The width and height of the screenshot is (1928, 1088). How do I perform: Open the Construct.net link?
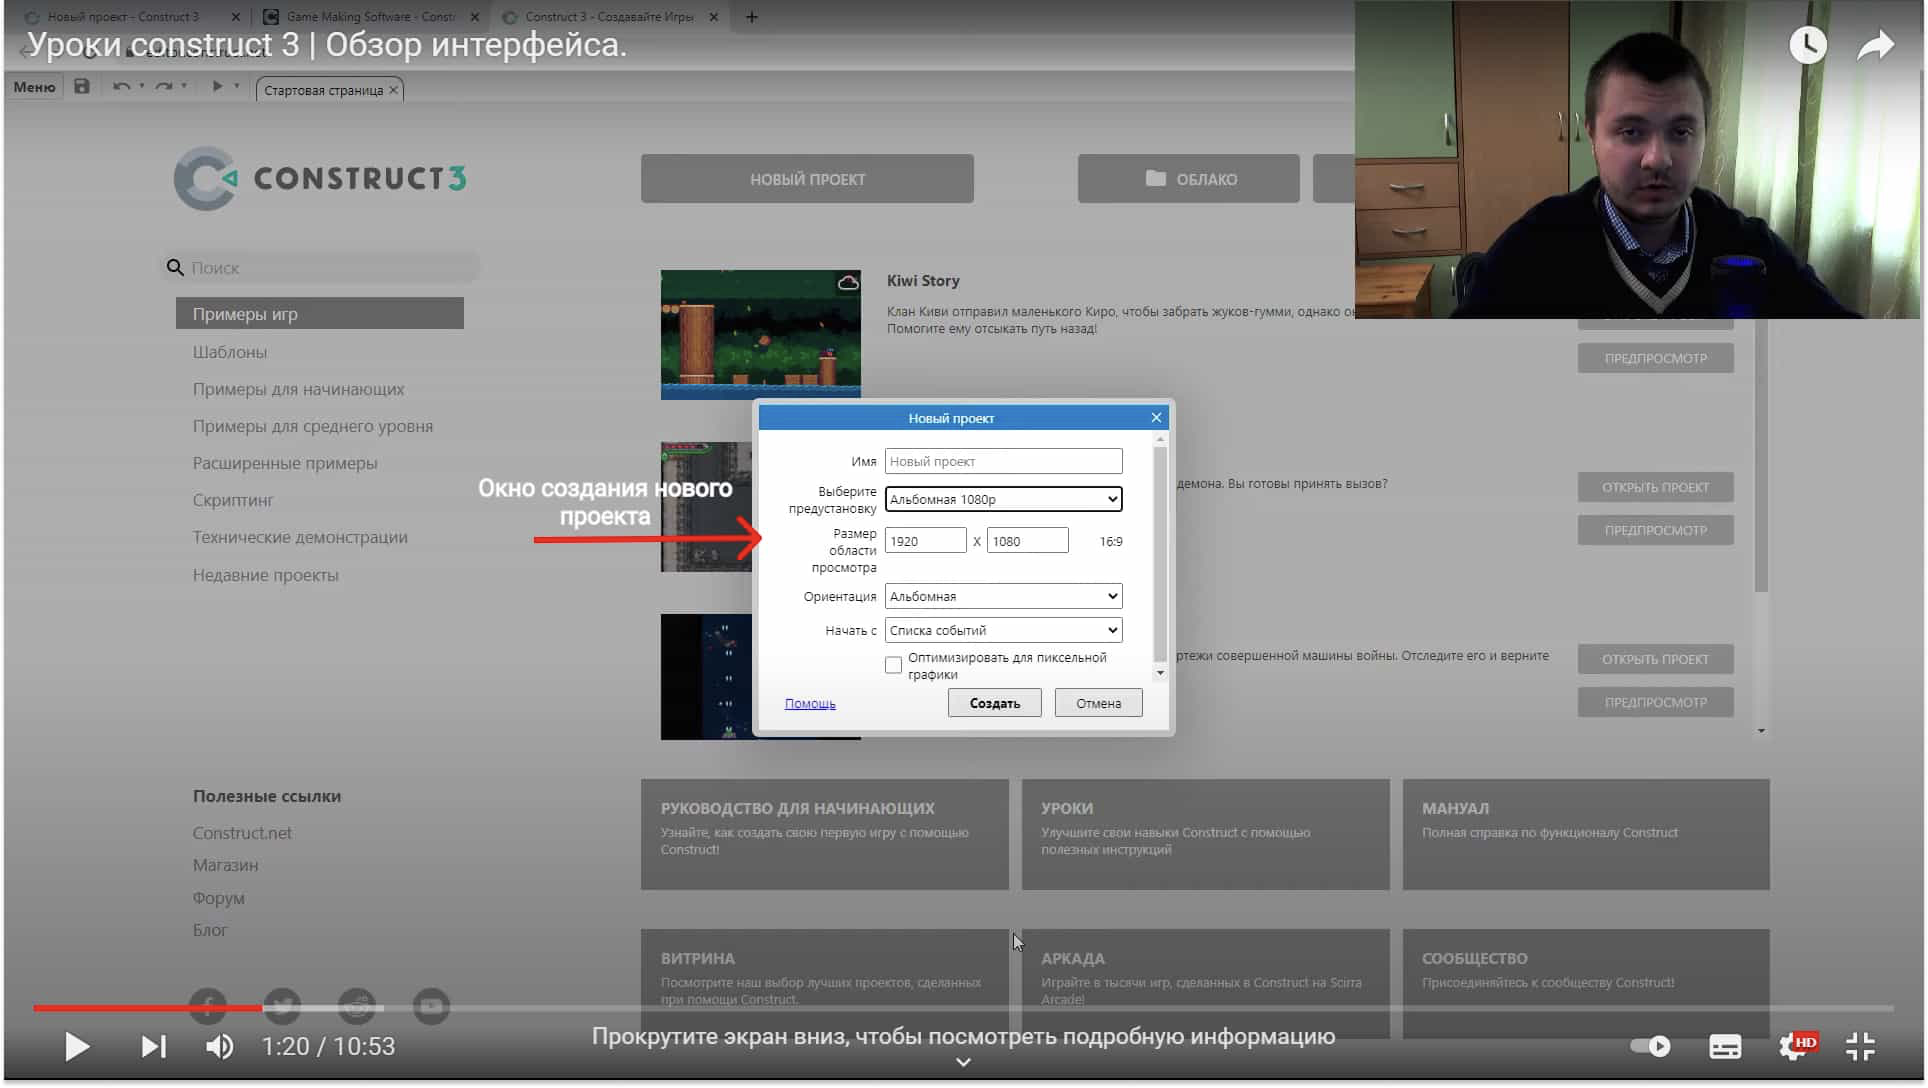coord(242,833)
